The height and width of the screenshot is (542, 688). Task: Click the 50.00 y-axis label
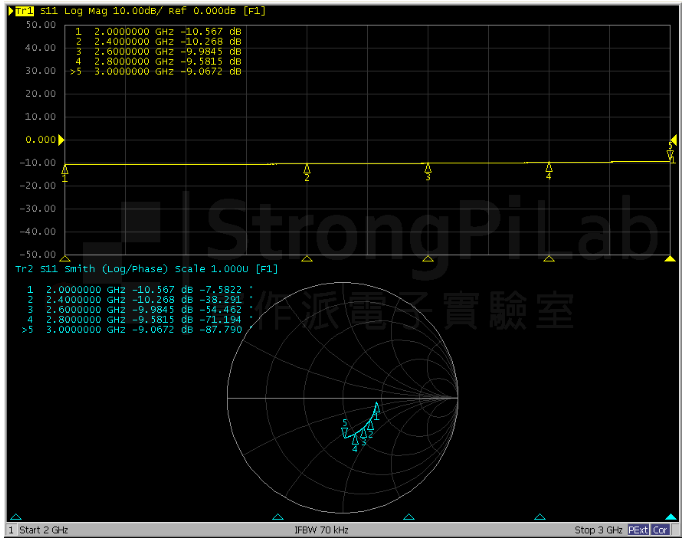[41, 25]
